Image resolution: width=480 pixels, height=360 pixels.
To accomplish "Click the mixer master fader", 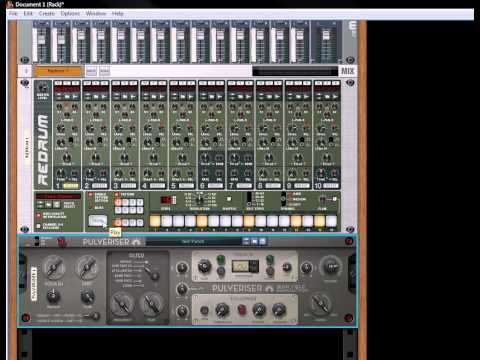I will pyautogui.click(x=326, y=36).
